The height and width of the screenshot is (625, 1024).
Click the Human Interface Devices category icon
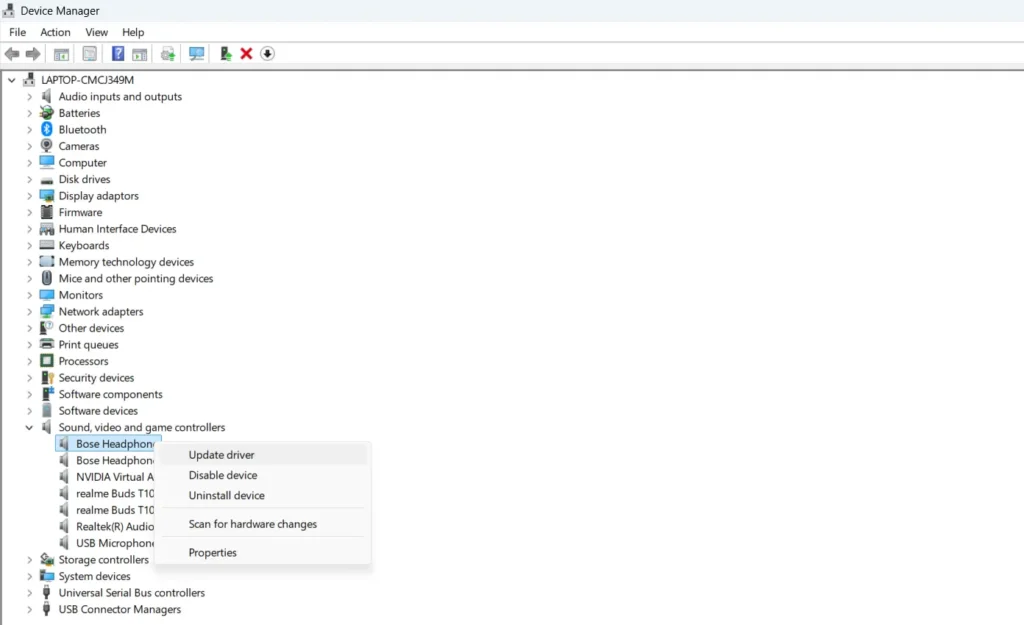tap(46, 229)
